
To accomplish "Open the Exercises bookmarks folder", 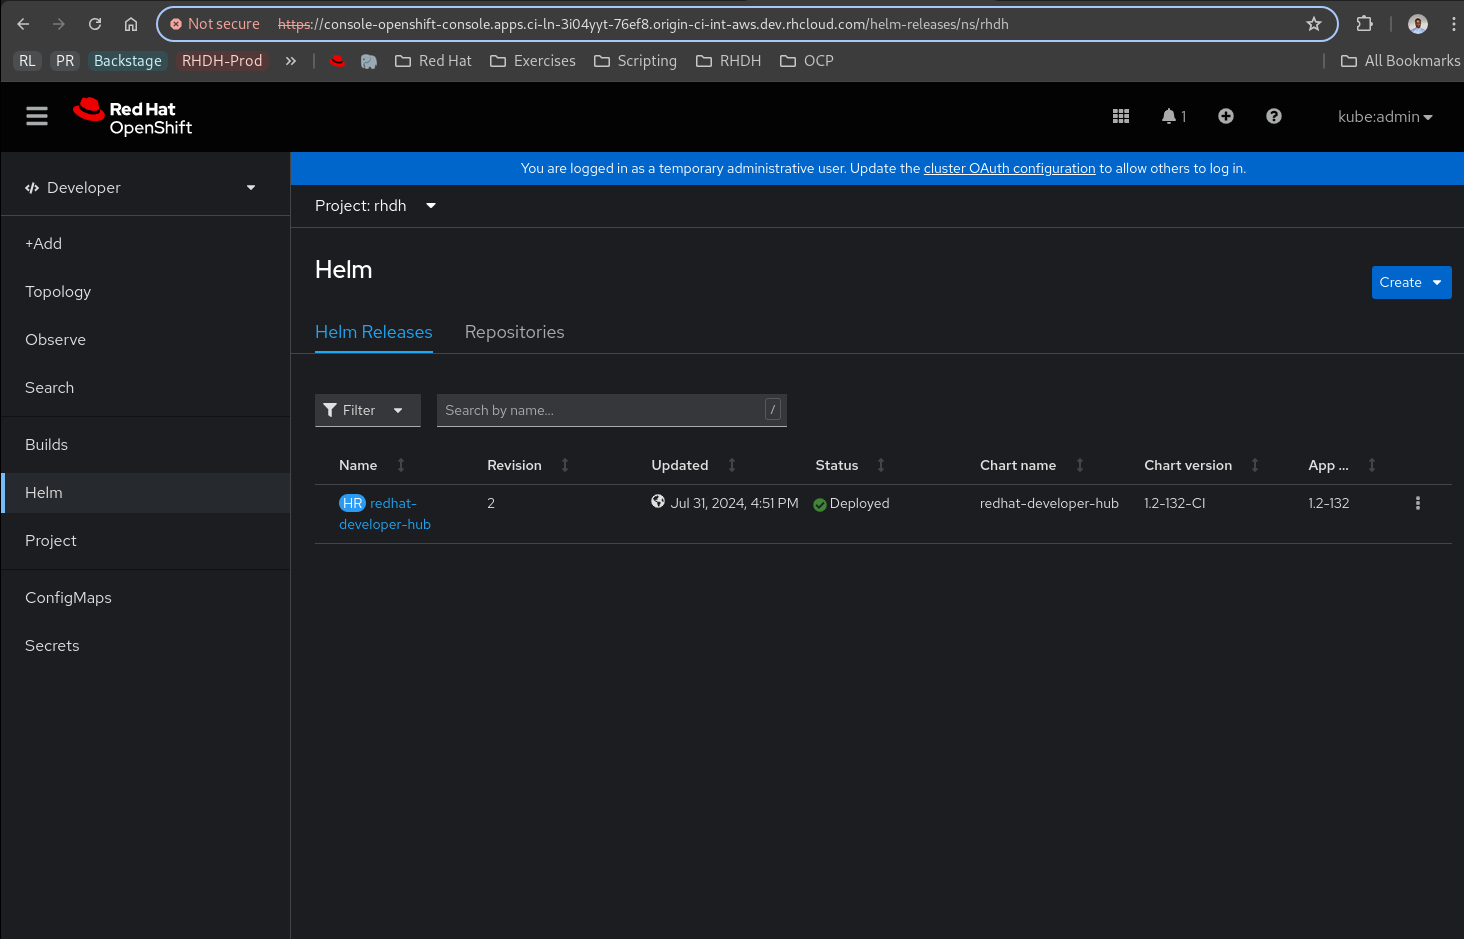I will click(533, 61).
